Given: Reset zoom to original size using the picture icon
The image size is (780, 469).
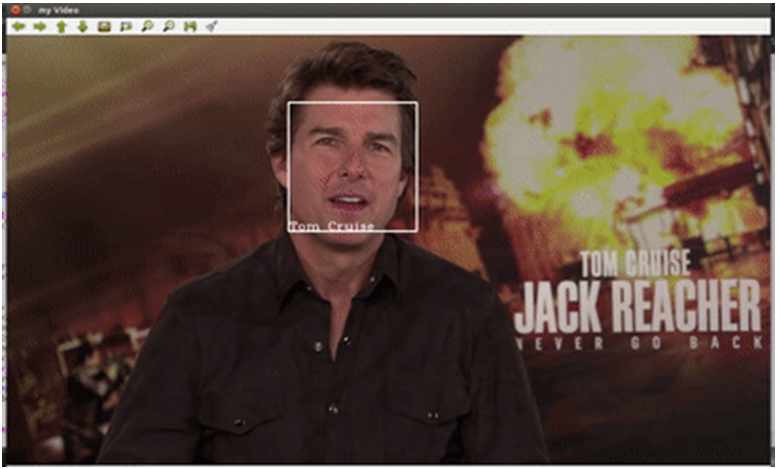Looking at the screenshot, I should 104,26.
